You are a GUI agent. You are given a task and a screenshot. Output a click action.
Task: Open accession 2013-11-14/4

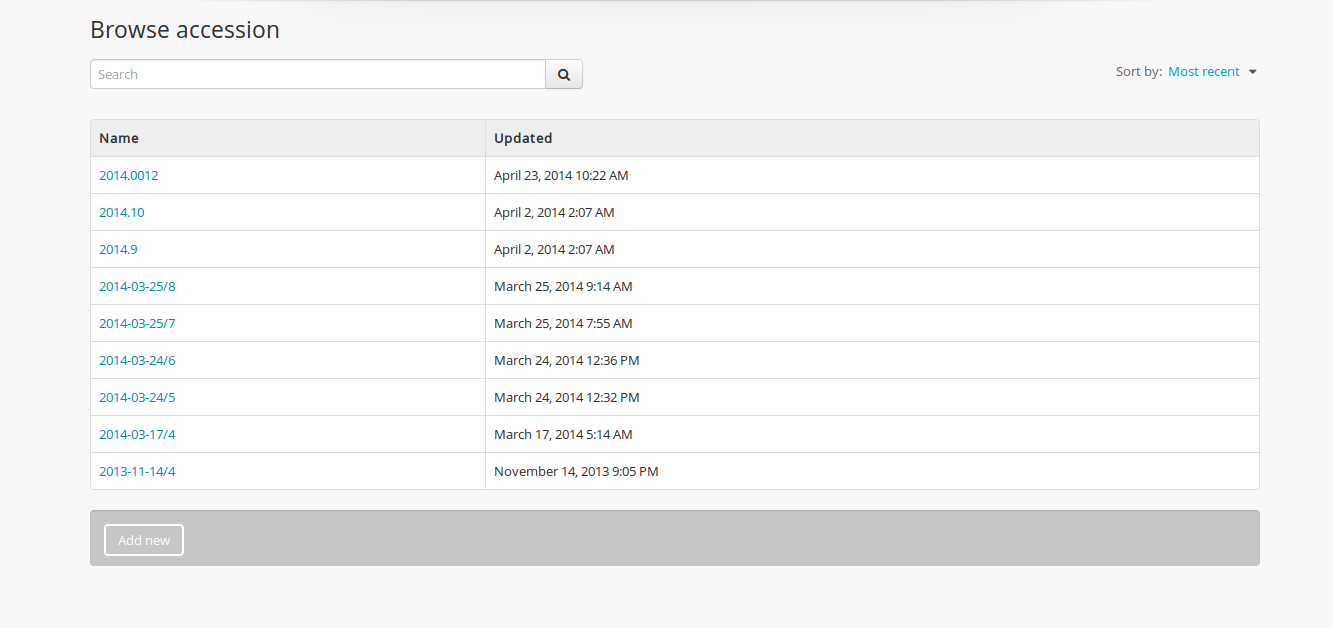(x=137, y=471)
